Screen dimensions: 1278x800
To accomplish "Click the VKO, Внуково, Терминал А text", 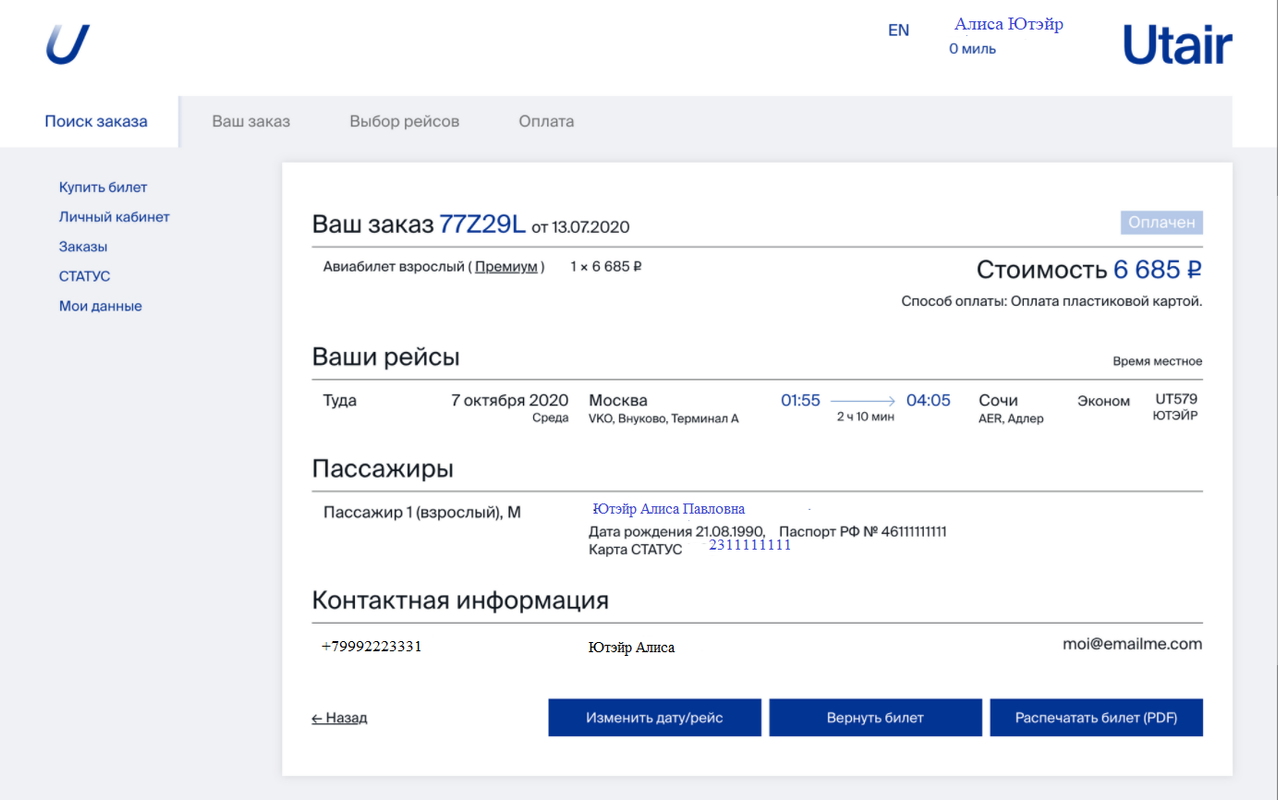I will (664, 419).
